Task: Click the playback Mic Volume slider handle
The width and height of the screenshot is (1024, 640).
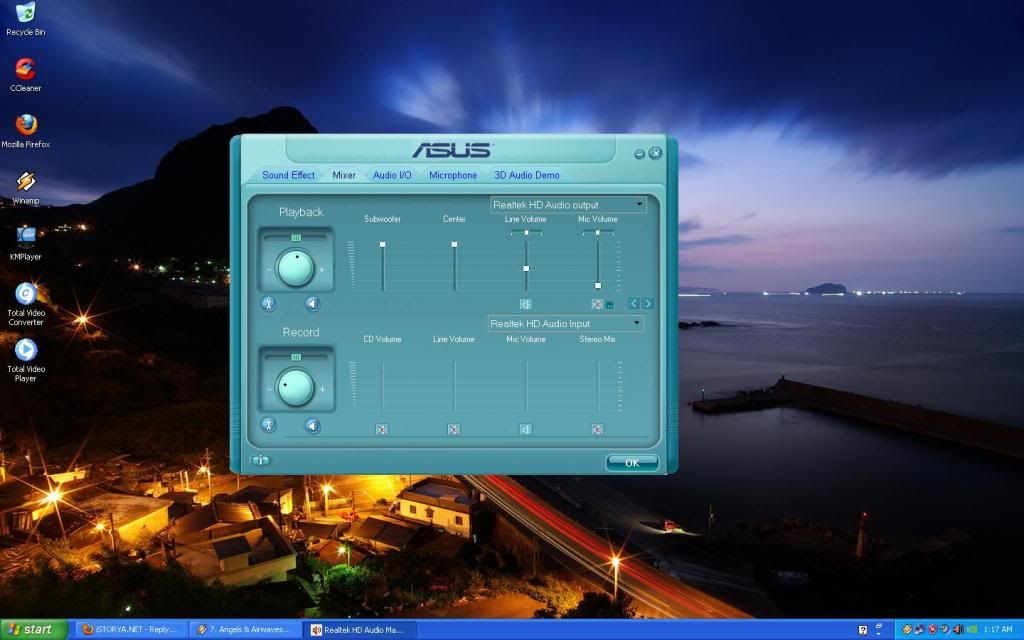Action: [x=598, y=285]
